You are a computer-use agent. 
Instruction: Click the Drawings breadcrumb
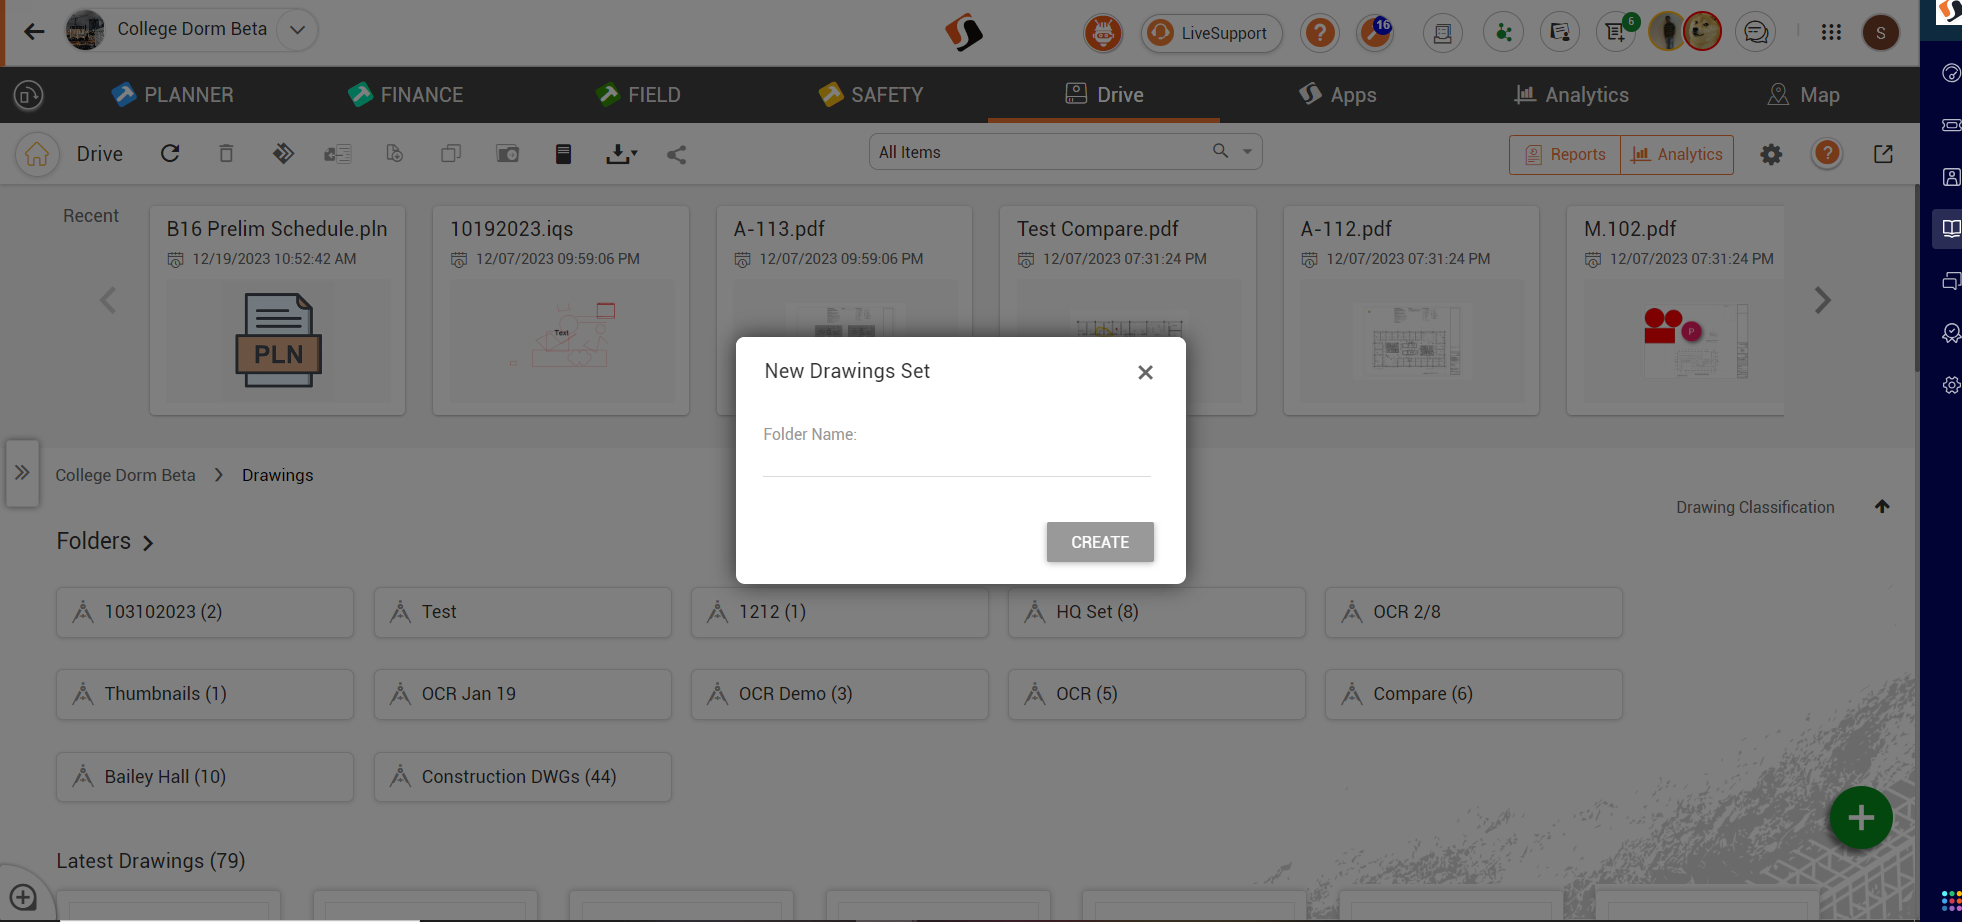tap(277, 475)
